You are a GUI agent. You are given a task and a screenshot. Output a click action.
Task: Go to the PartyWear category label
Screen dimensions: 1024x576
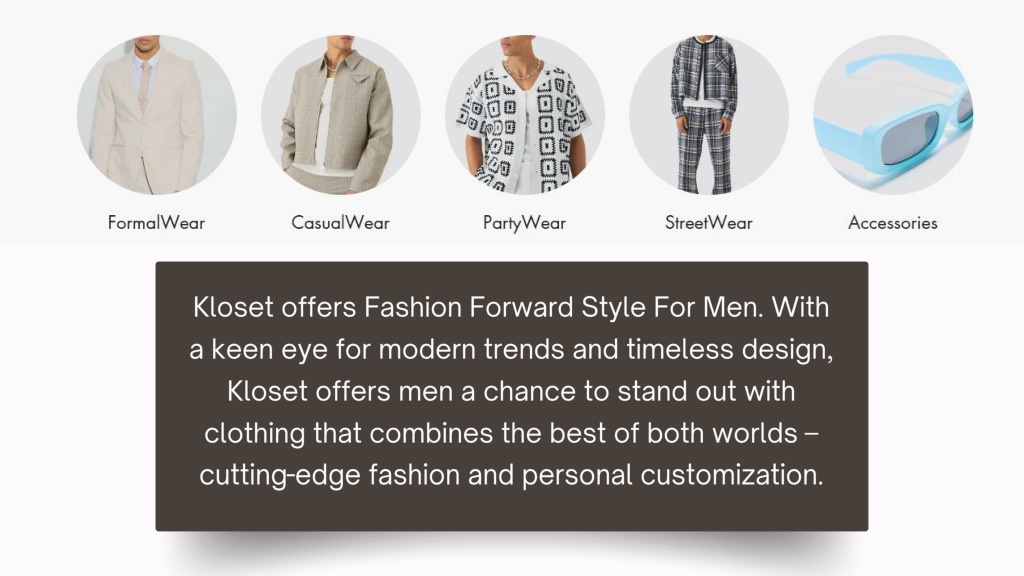524,223
